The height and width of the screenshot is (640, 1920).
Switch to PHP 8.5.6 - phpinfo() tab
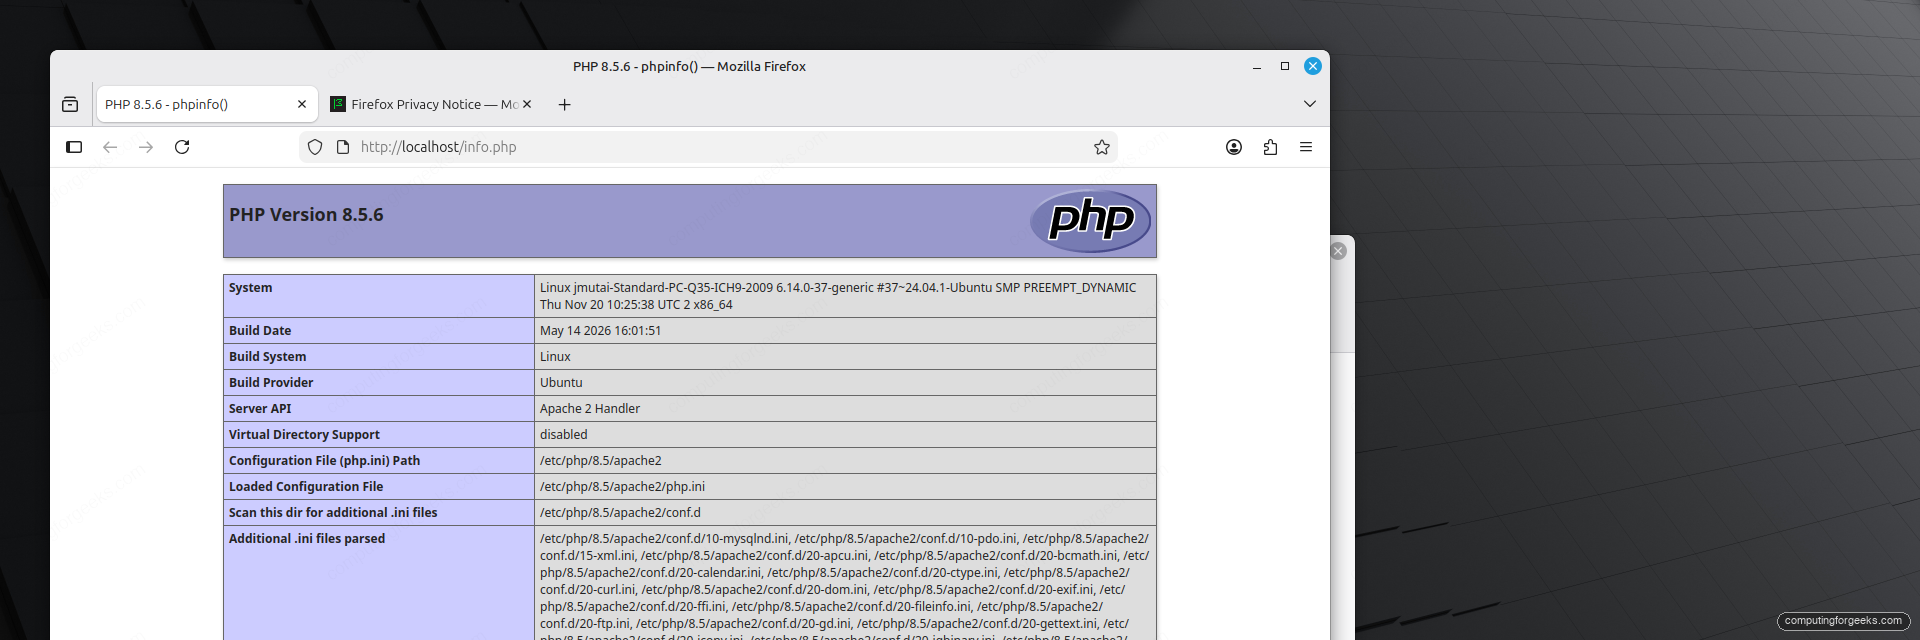point(206,104)
